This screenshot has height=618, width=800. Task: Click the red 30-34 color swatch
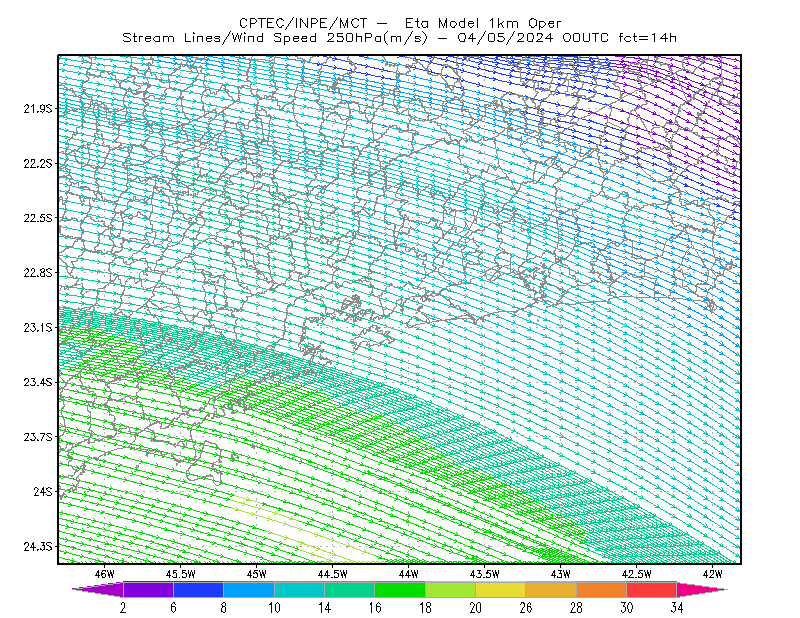point(652,589)
